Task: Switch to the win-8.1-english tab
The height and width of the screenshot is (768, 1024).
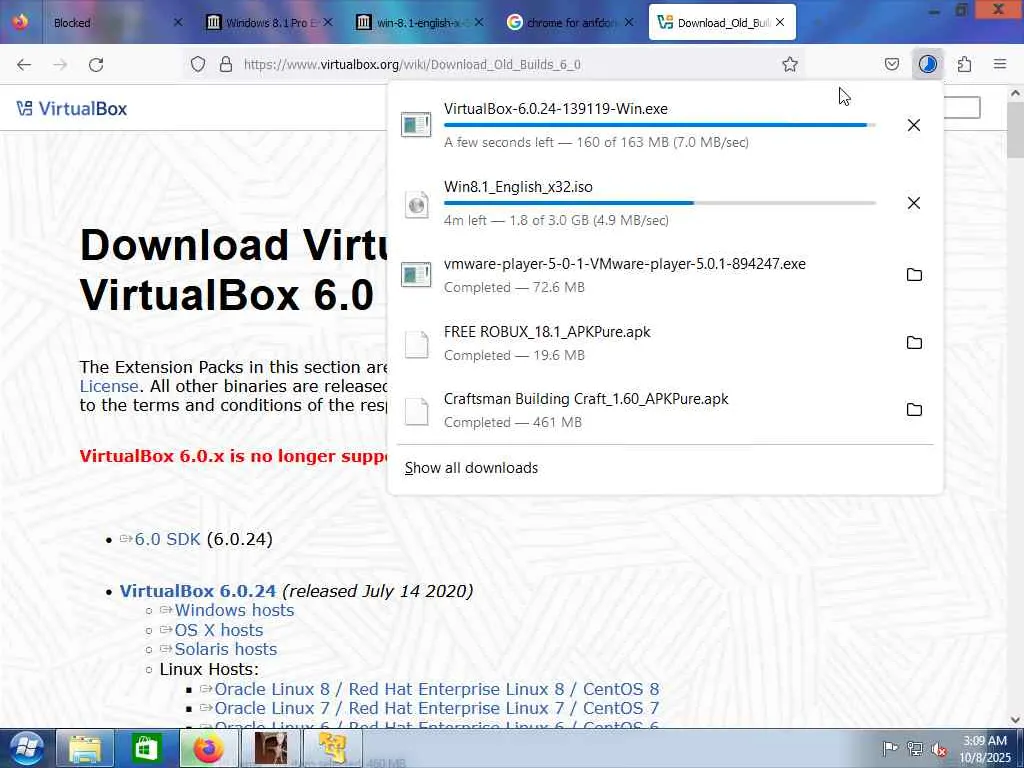Action: click(415, 22)
